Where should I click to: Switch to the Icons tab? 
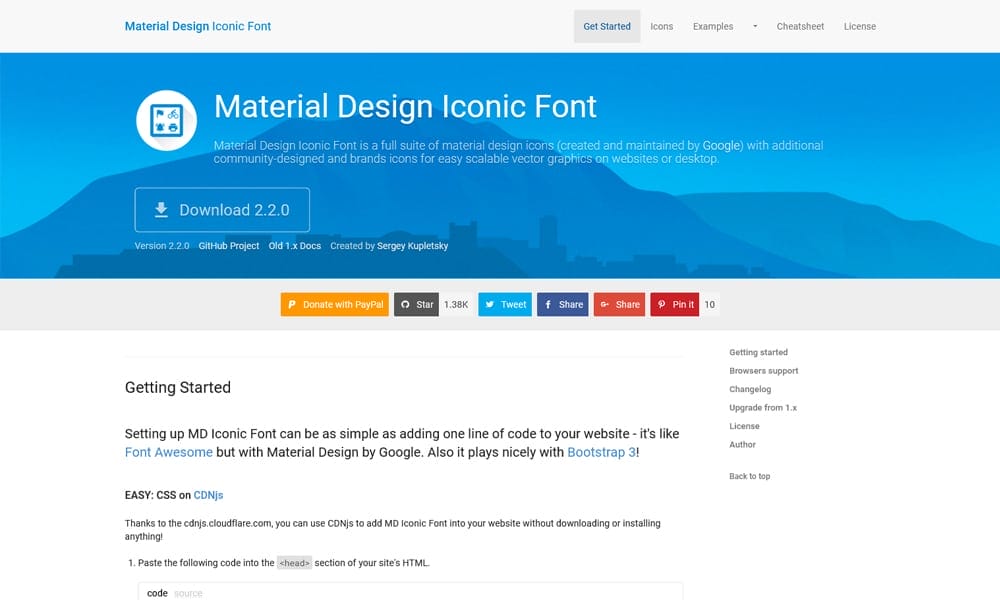pos(661,26)
